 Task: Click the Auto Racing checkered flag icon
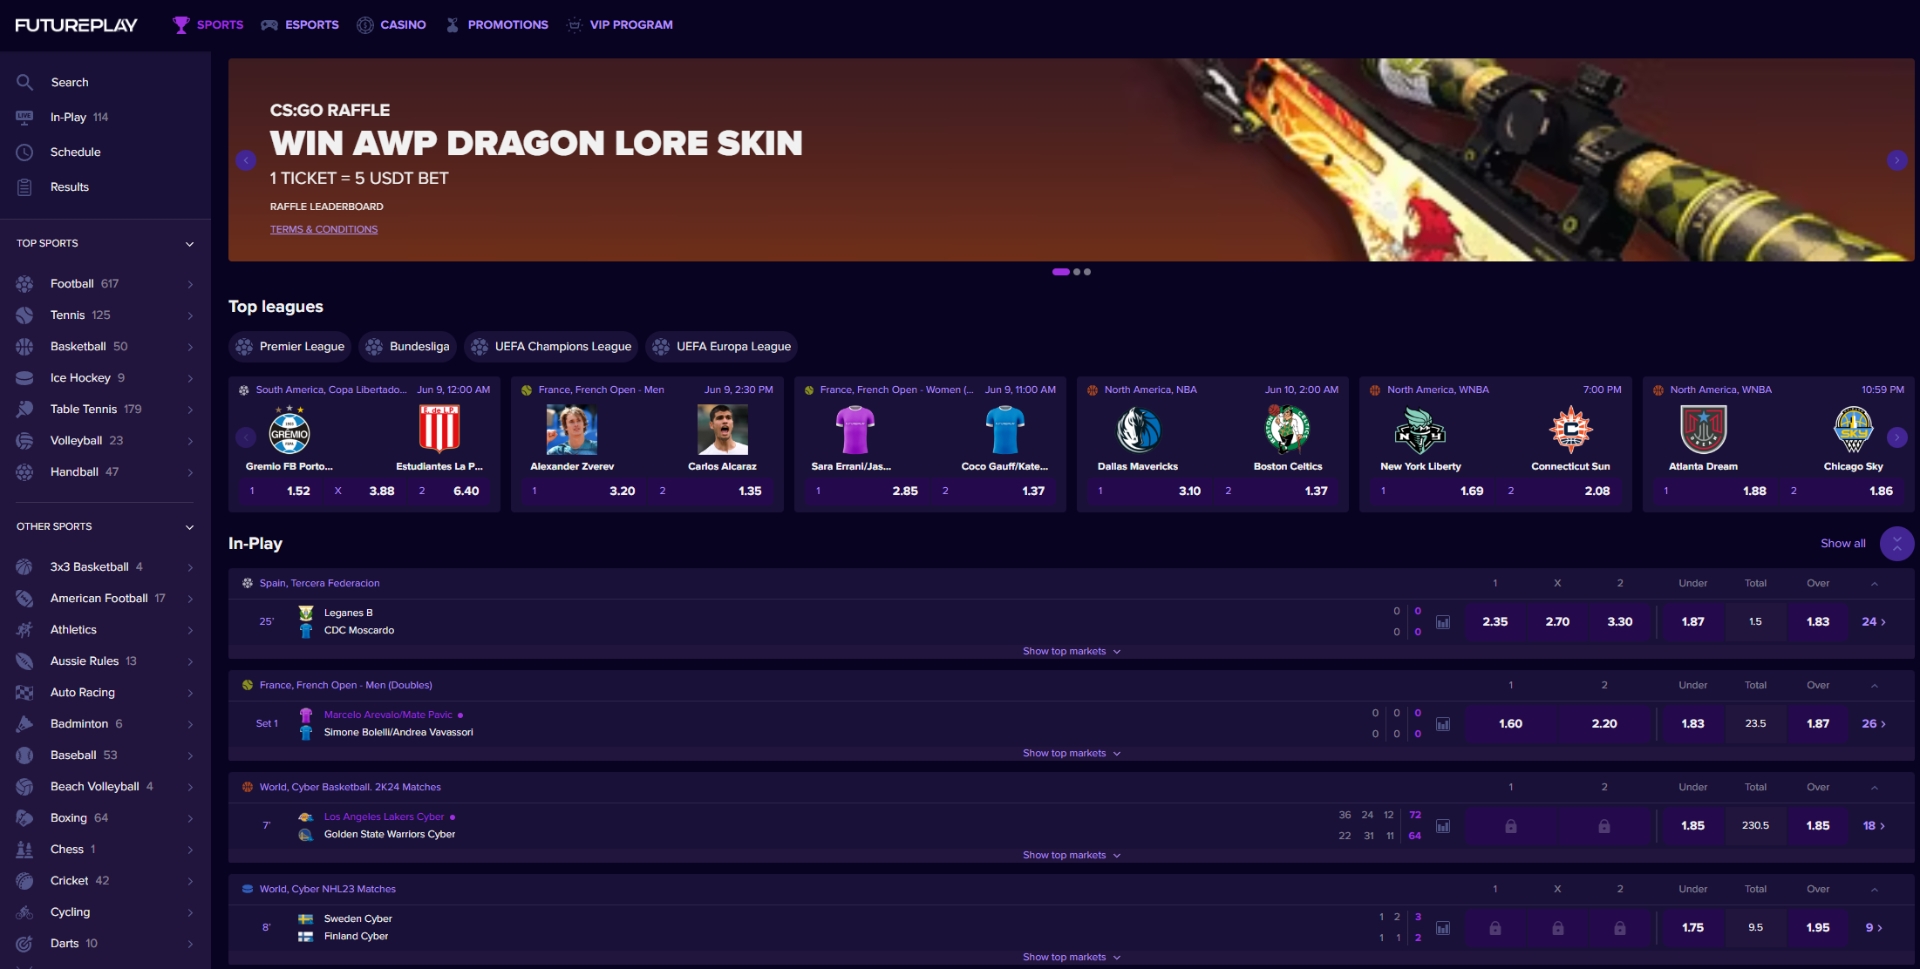(25, 692)
